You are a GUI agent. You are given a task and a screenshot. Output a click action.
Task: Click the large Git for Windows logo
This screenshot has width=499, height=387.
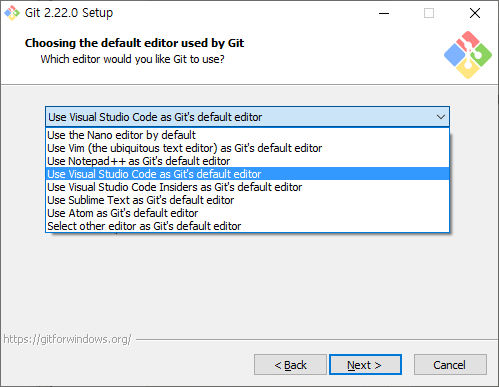click(x=468, y=55)
